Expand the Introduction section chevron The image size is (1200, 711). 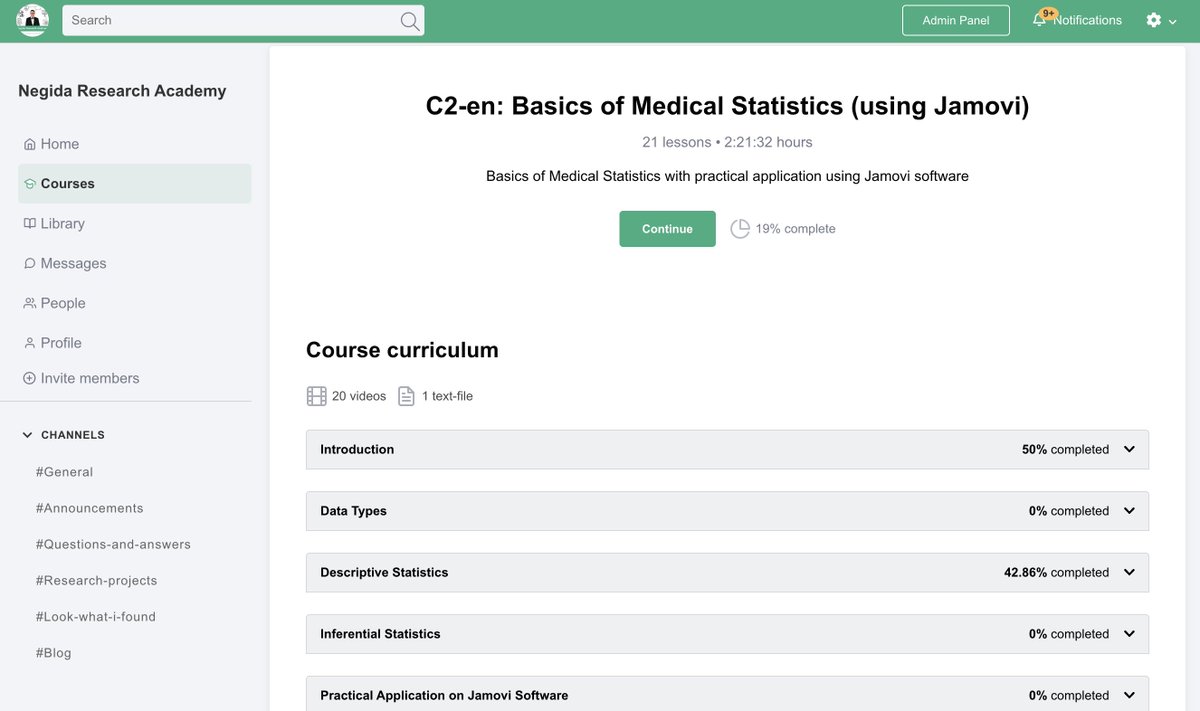tap(1129, 449)
